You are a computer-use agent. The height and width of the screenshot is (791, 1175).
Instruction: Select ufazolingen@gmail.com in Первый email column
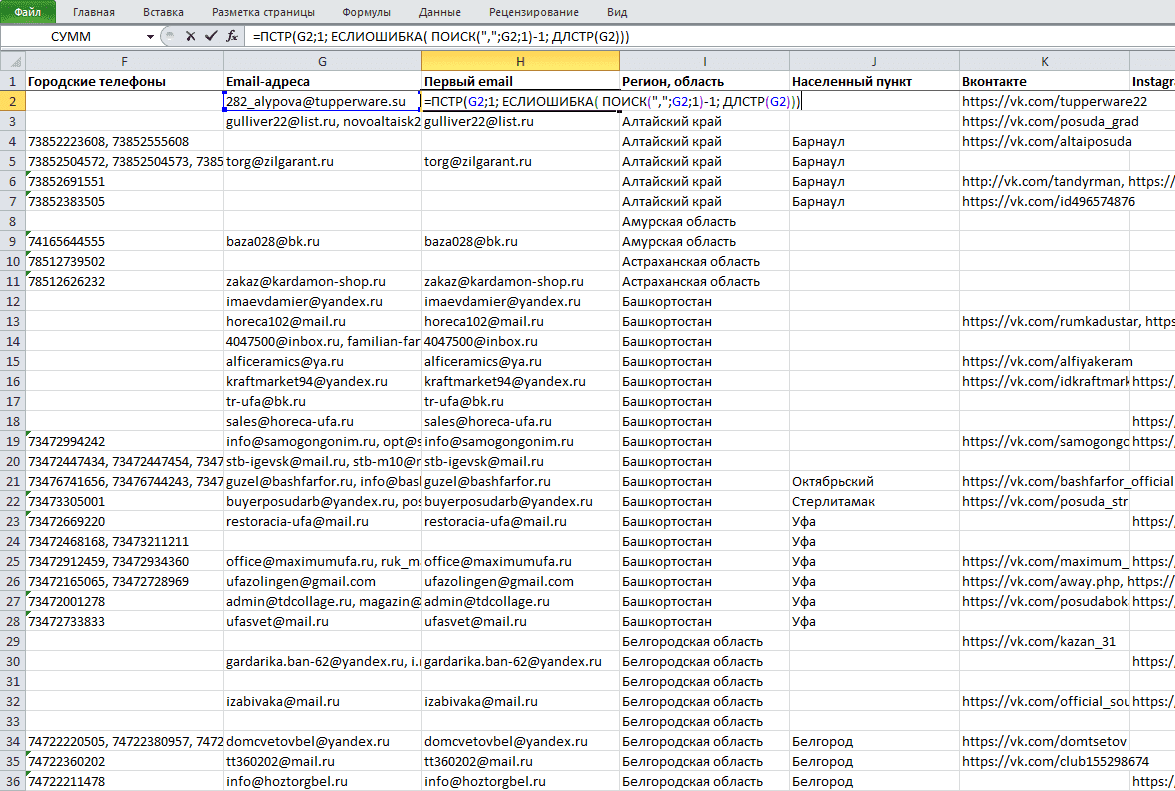(x=520, y=581)
